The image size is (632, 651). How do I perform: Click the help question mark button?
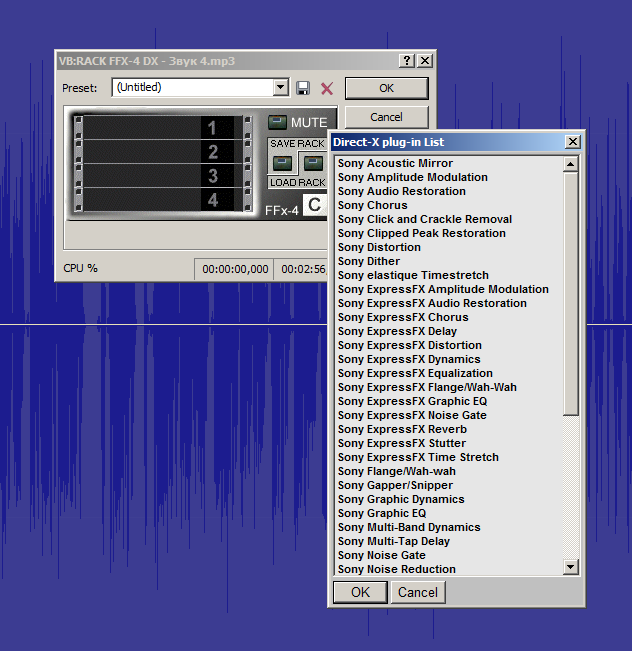(x=407, y=61)
